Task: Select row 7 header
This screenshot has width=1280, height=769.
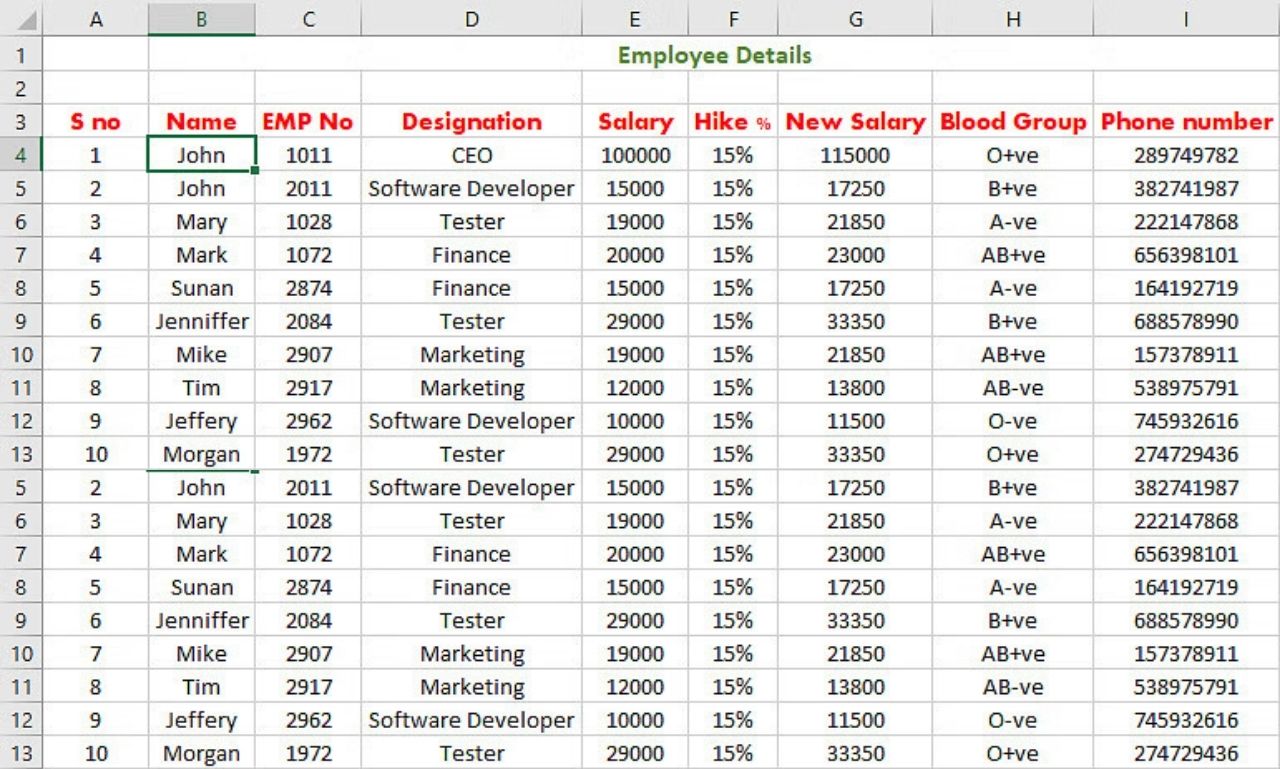Action: 20,255
